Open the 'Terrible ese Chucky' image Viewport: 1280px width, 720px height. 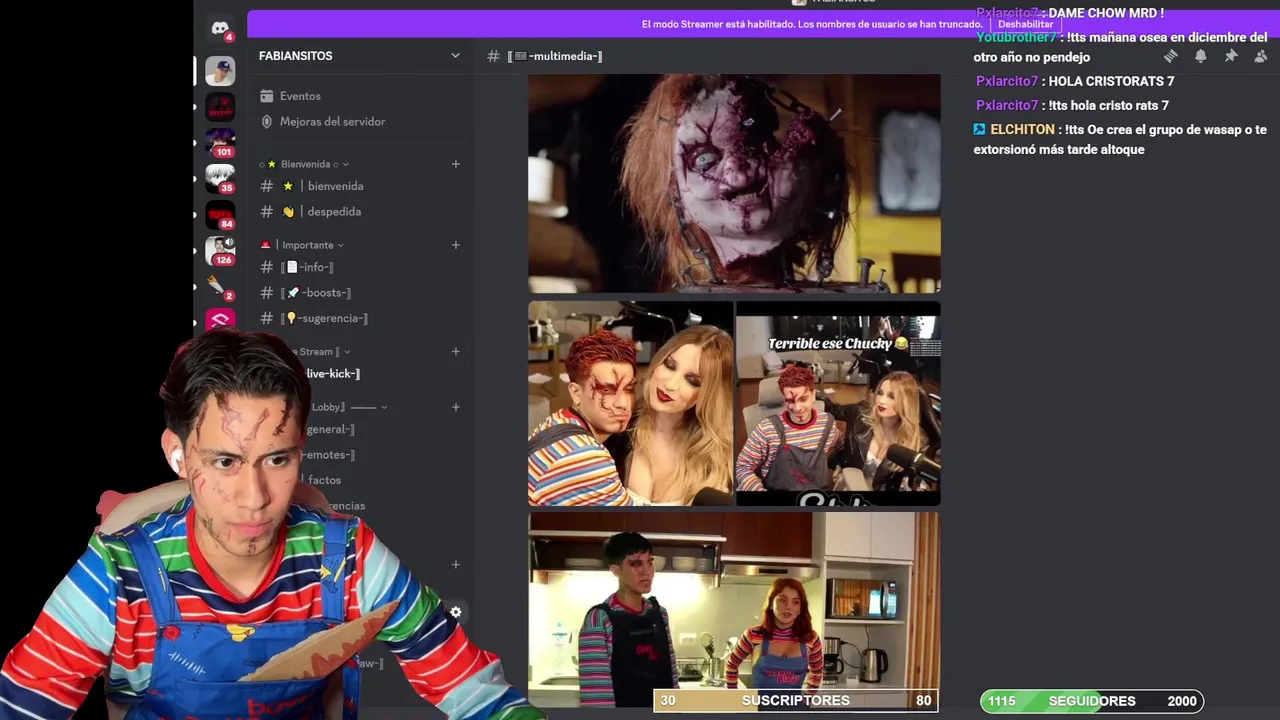[838, 404]
